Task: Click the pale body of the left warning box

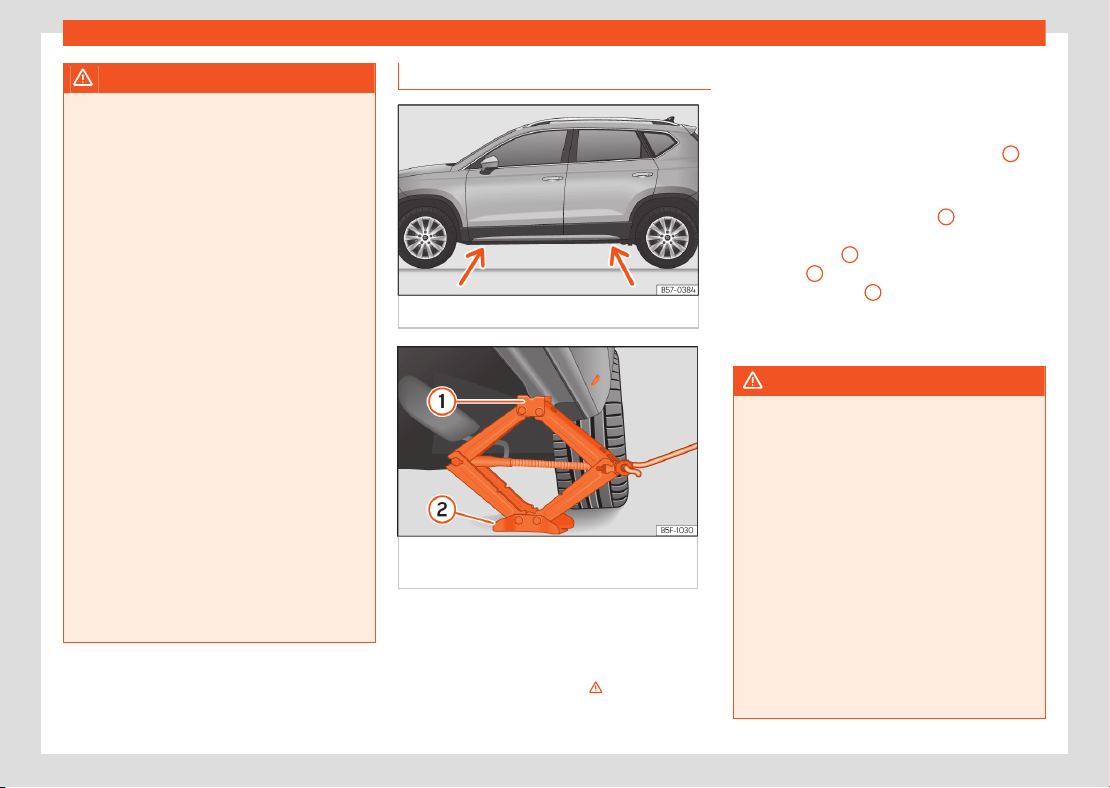Action: [x=219, y=367]
